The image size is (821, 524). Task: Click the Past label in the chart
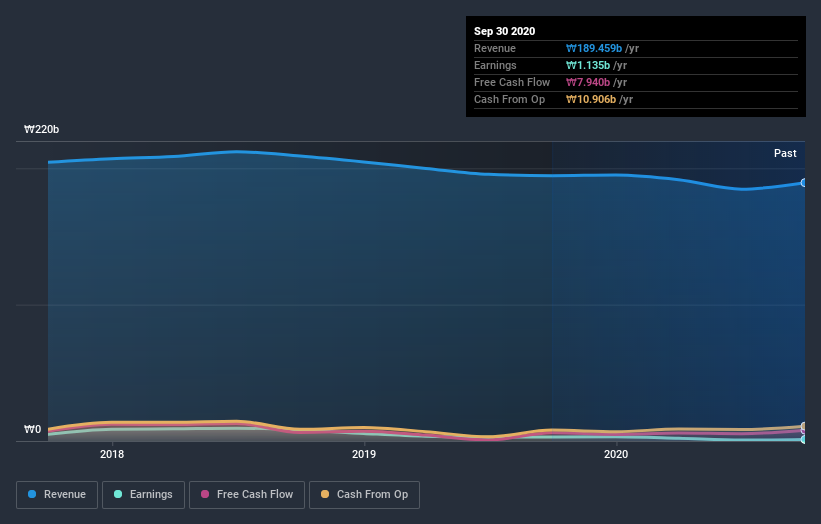click(785, 153)
